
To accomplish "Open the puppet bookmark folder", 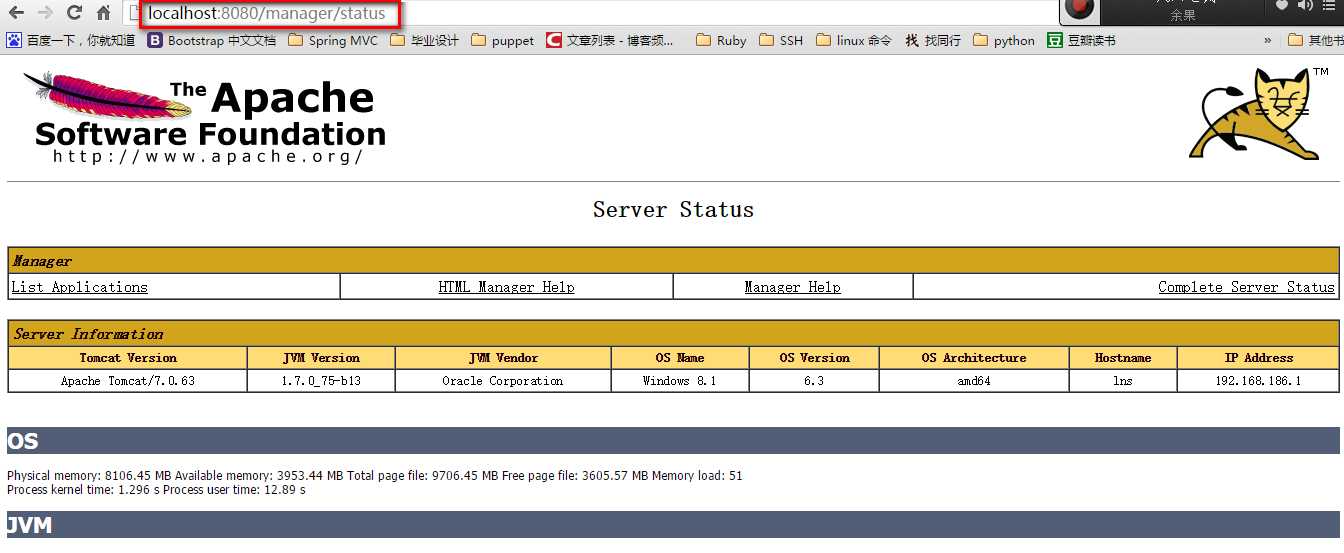I will [x=503, y=41].
